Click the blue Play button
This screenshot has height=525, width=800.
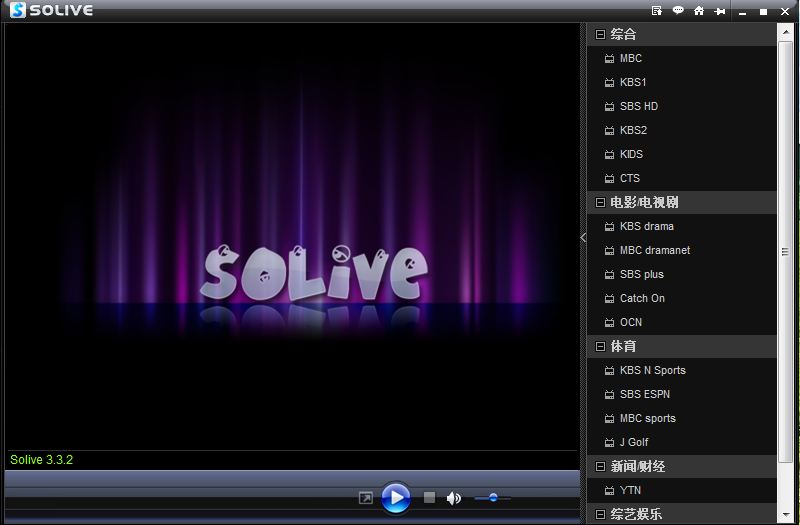pos(396,497)
